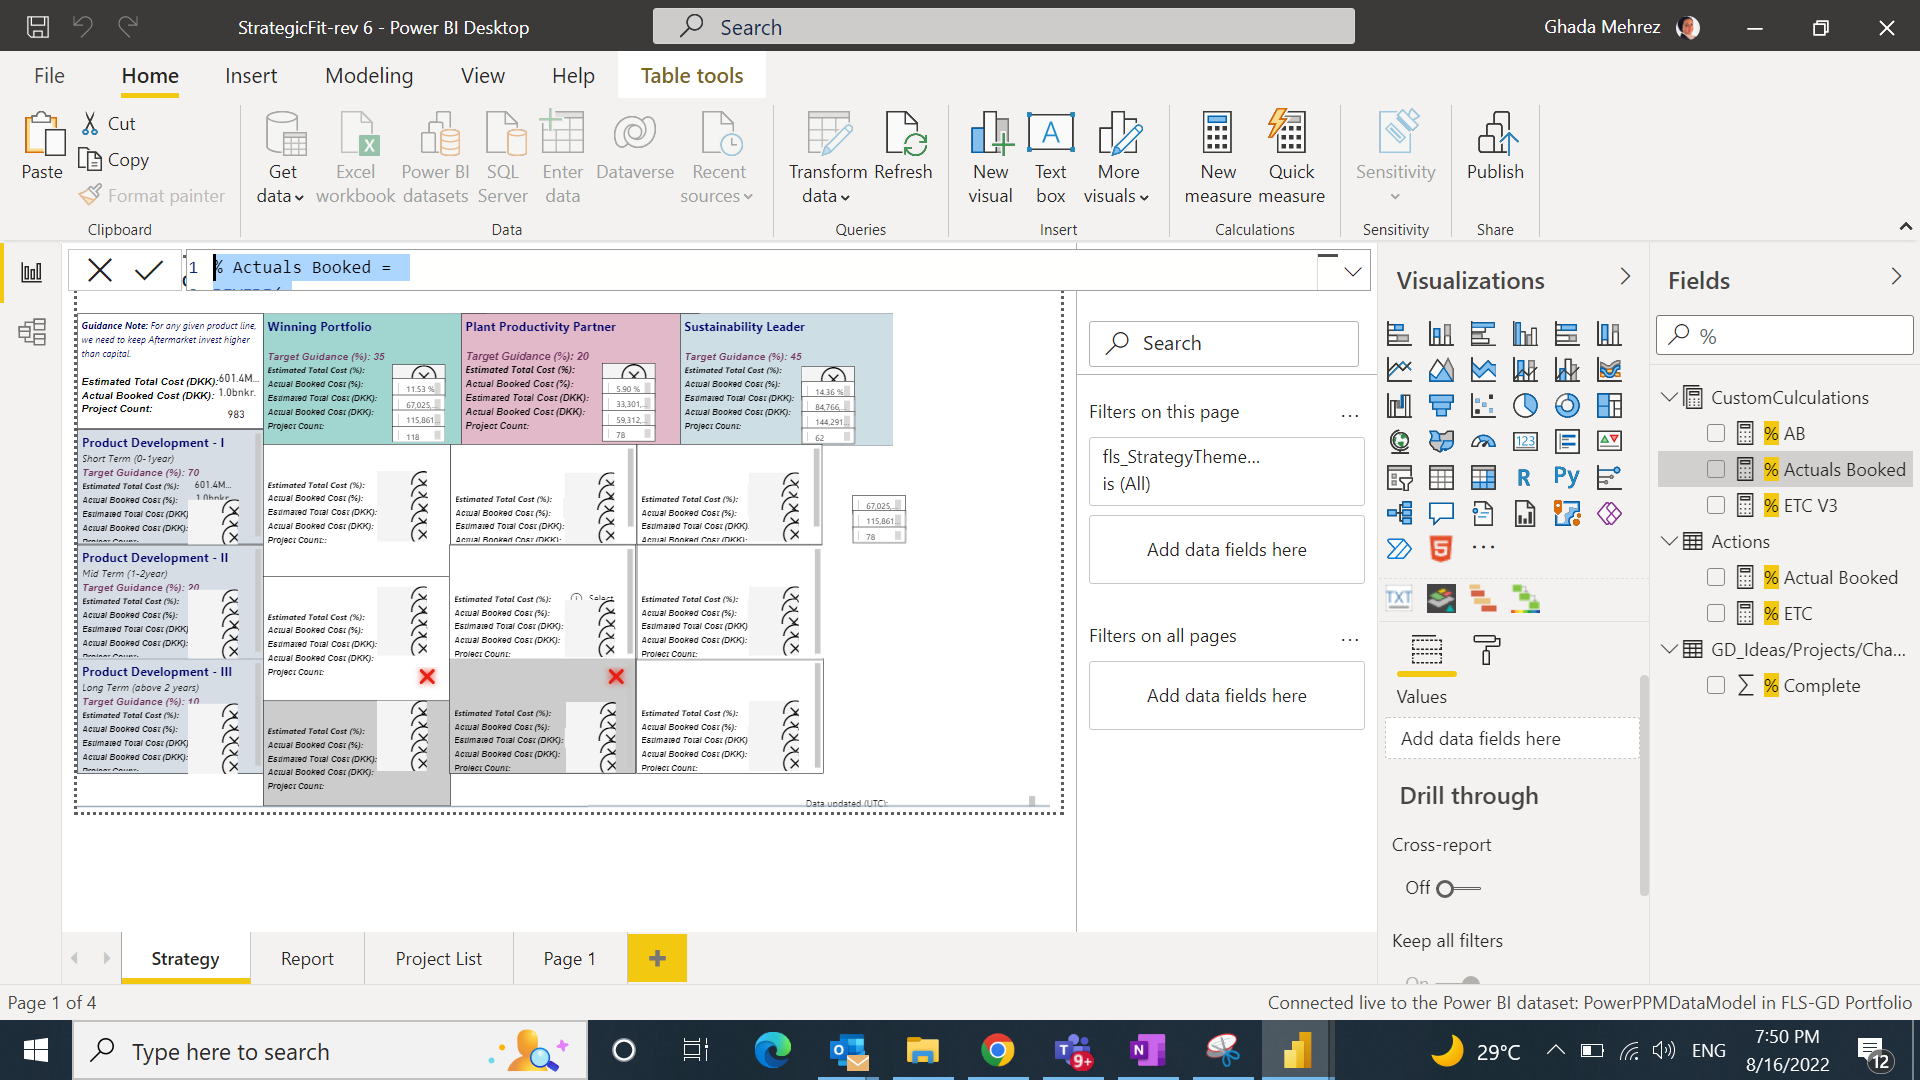The width and height of the screenshot is (1920, 1080).
Task: Open Google Chrome from the taskbar
Action: point(997,1050)
